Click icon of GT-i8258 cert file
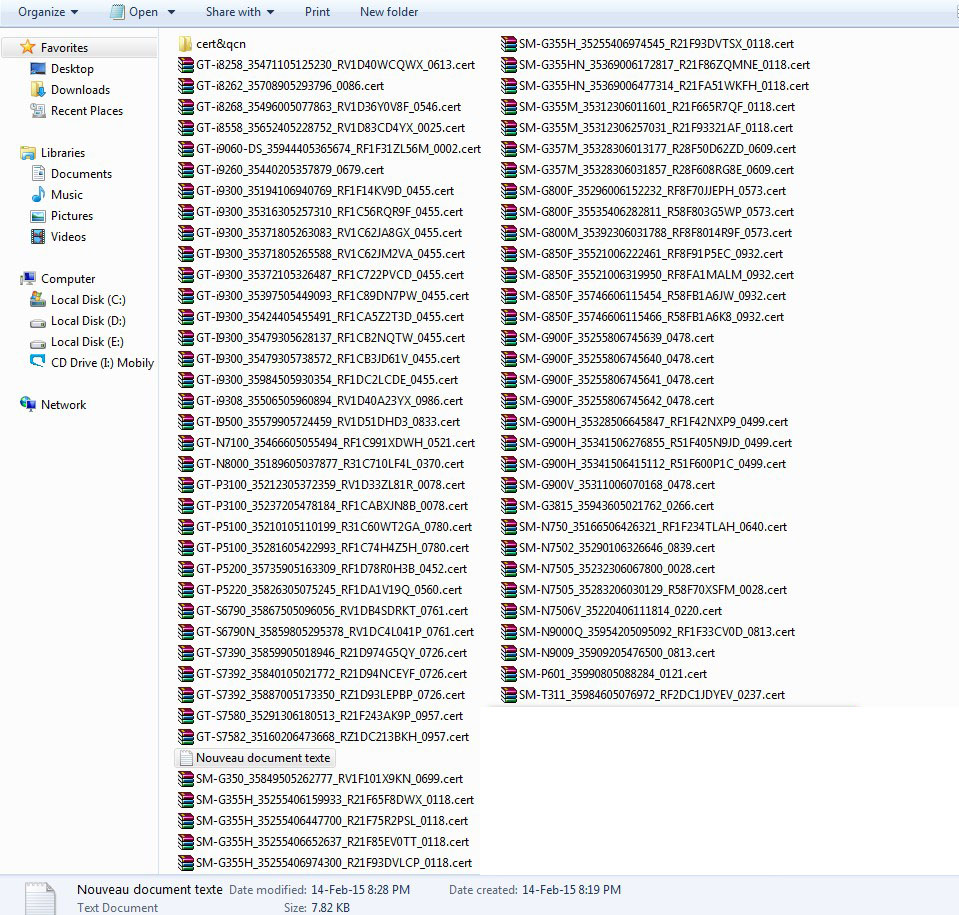The width and height of the screenshot is (959, 915). 185,65
